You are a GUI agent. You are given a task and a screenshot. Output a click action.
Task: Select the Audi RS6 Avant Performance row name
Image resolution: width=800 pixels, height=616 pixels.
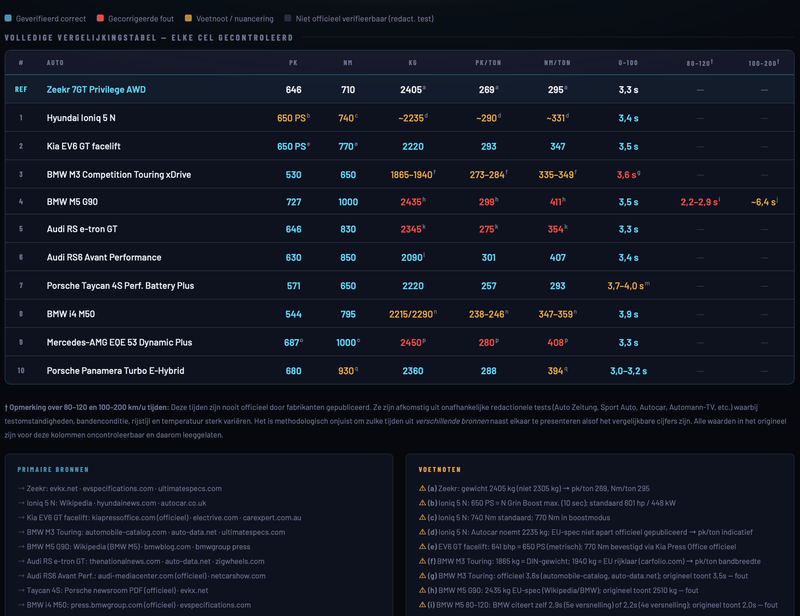(x=104, y=258)
